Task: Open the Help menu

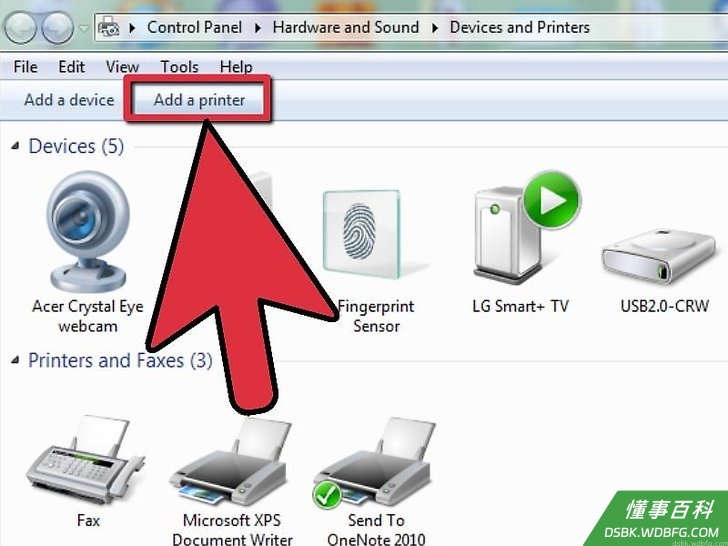Action: coord(236,67)
